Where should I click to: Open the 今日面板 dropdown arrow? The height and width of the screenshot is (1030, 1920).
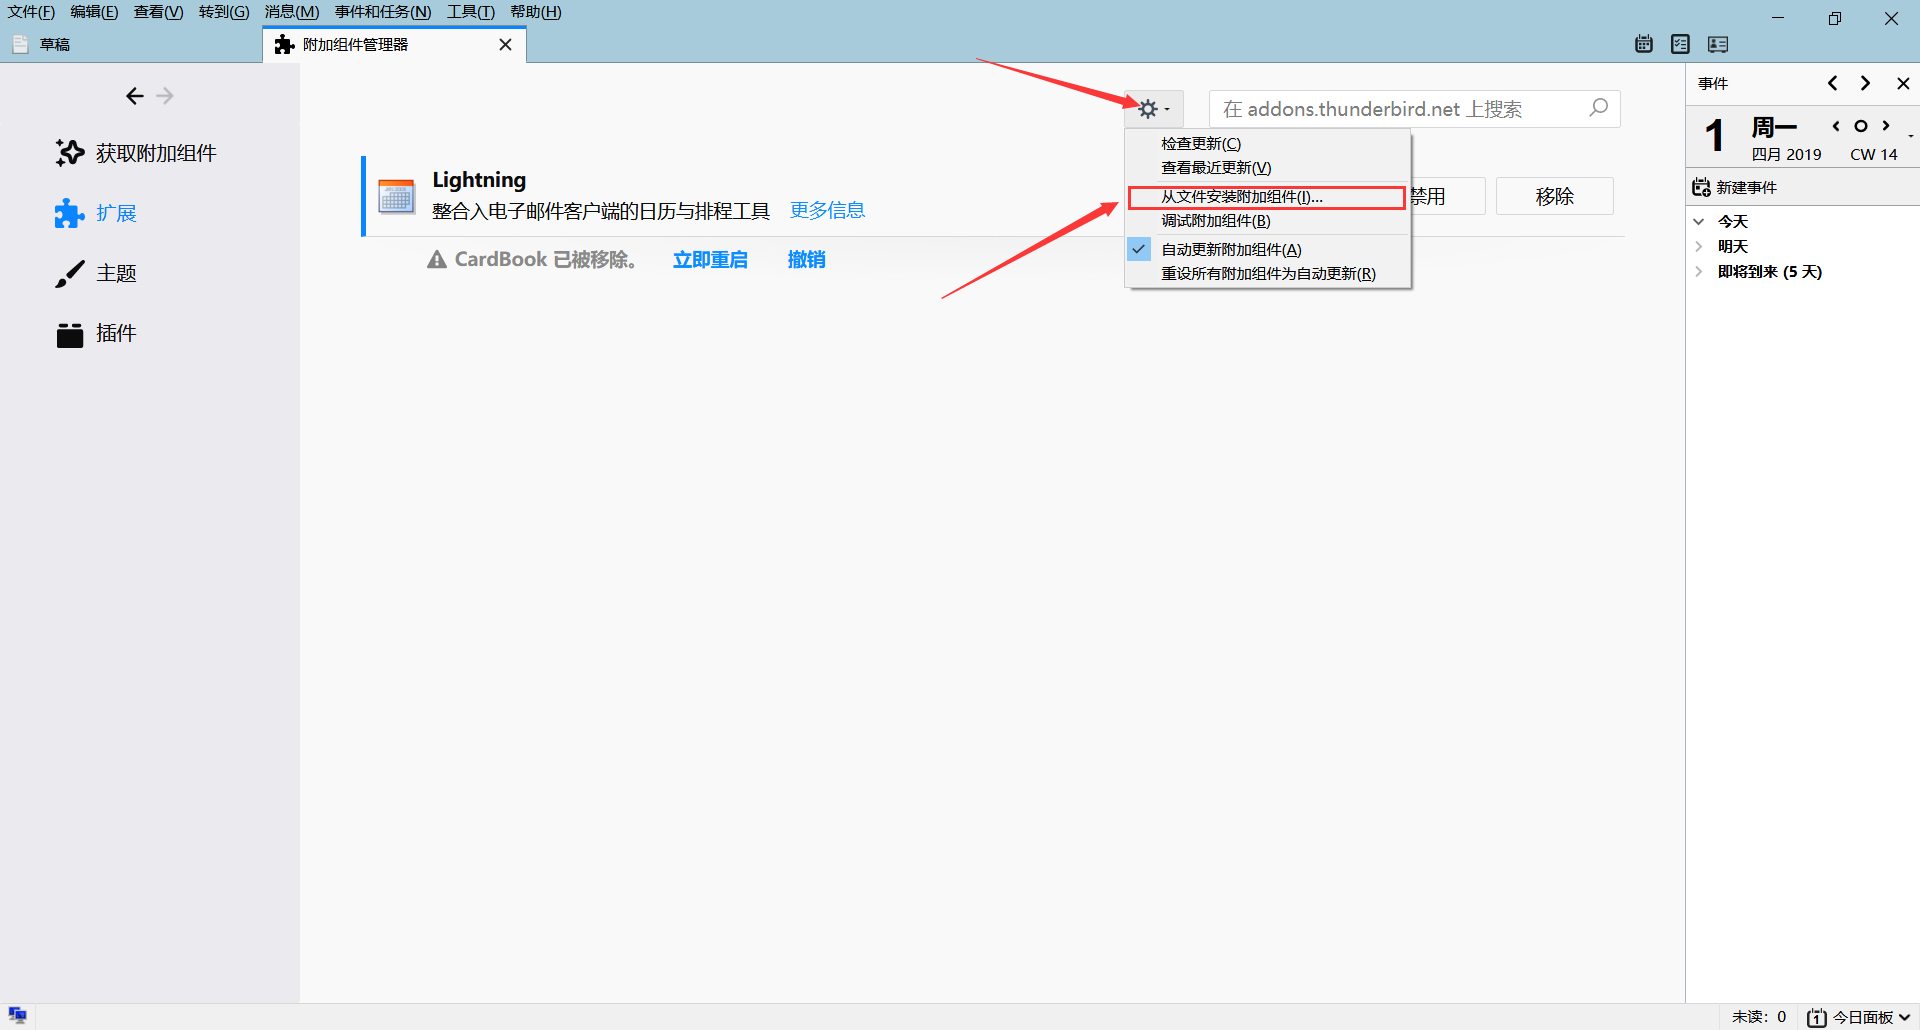[1904, 1017]
